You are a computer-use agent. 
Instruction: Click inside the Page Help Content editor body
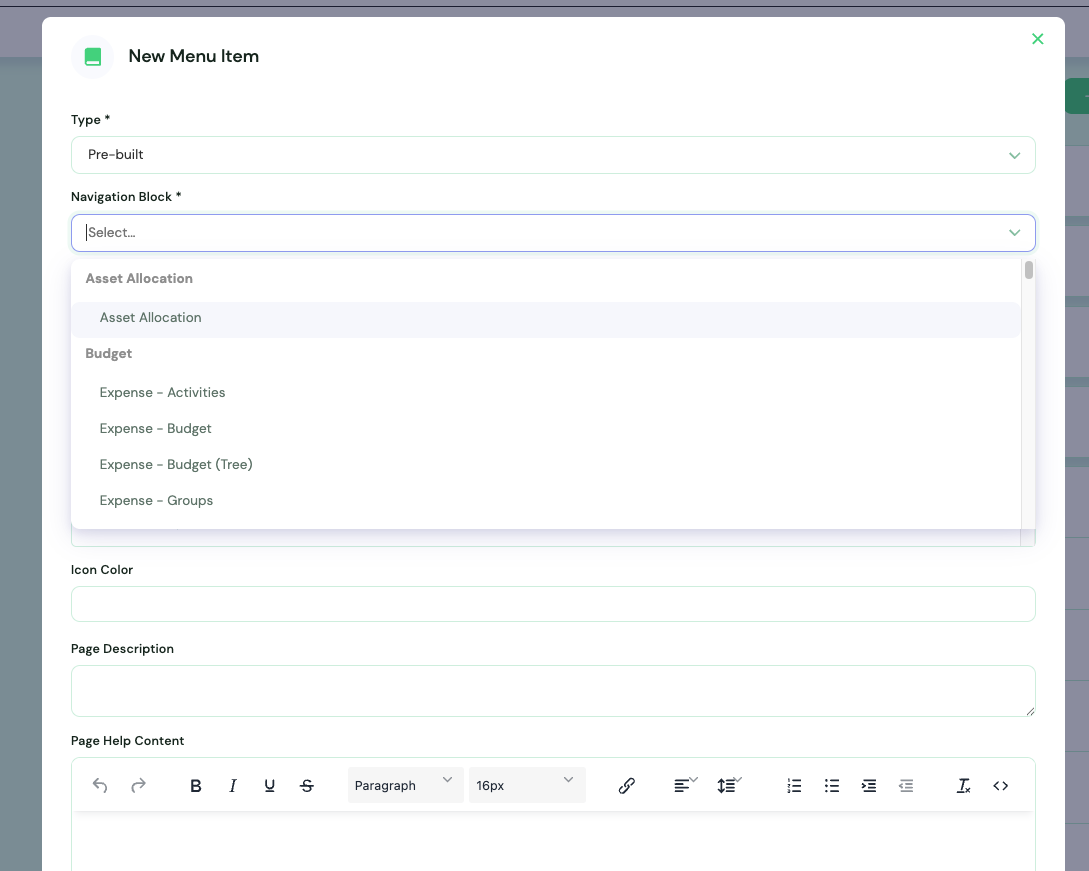553,842
